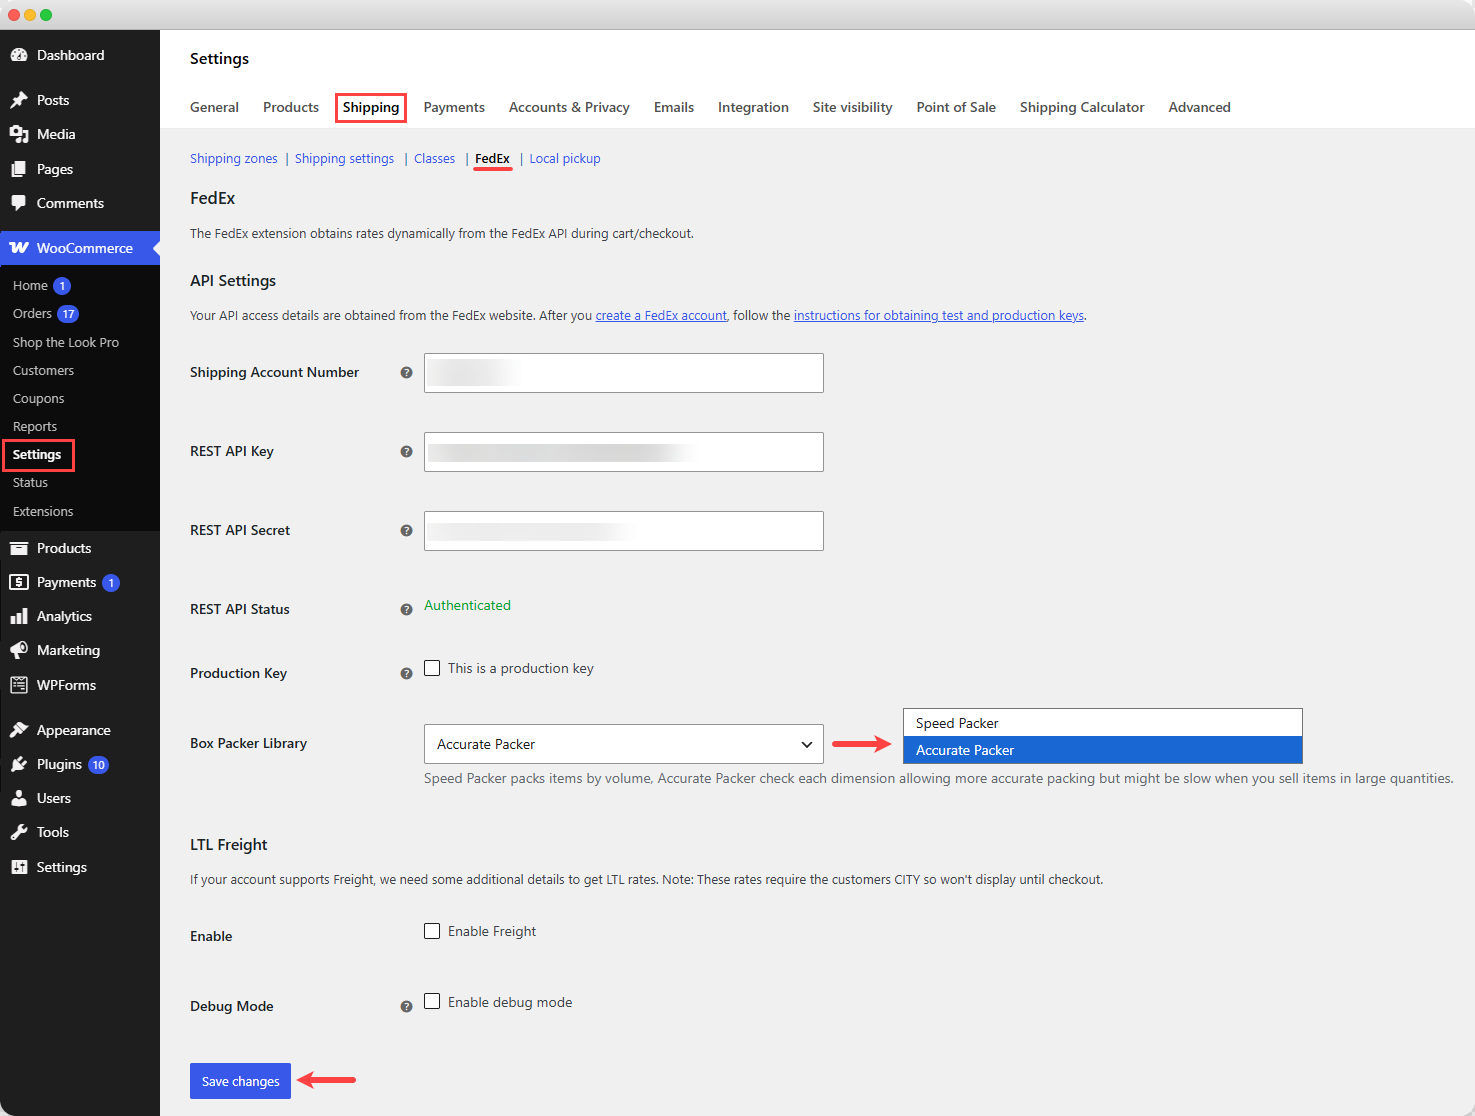Click the Save changes button
This screenshot has height=1116, width=1475.
click(x=240, y=1081)
